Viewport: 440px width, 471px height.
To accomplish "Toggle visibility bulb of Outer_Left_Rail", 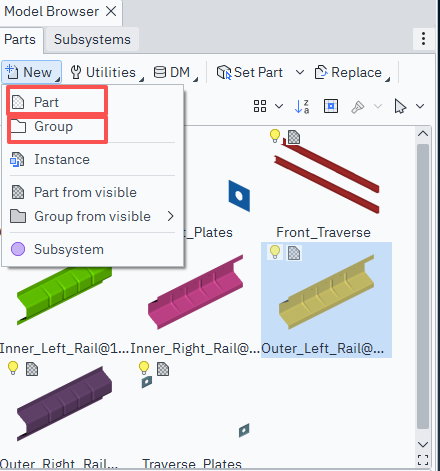I will [x=275, y=252].
